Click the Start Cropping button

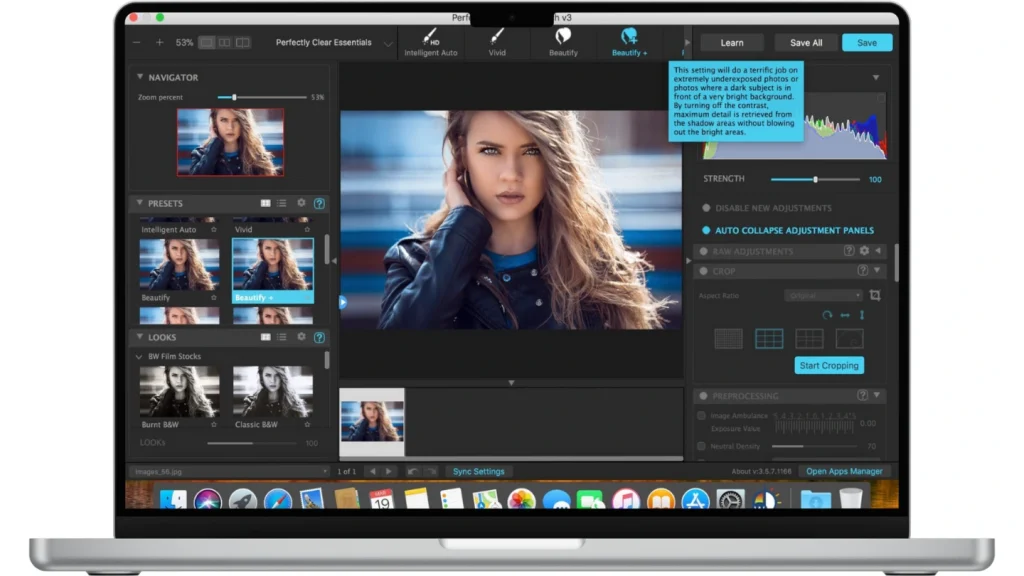point(829,366)
